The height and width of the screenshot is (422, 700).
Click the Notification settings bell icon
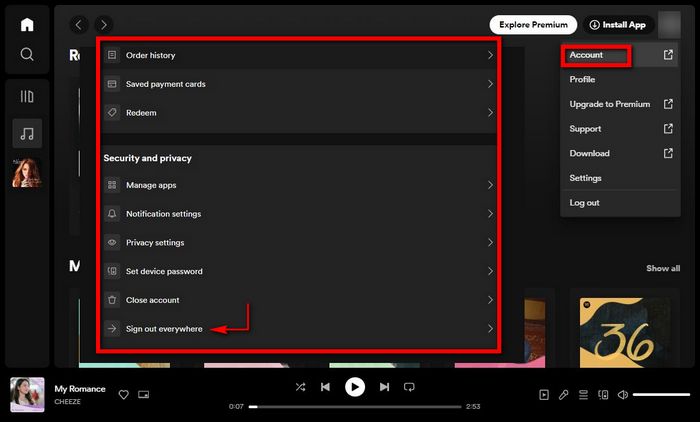coord(112,214)
